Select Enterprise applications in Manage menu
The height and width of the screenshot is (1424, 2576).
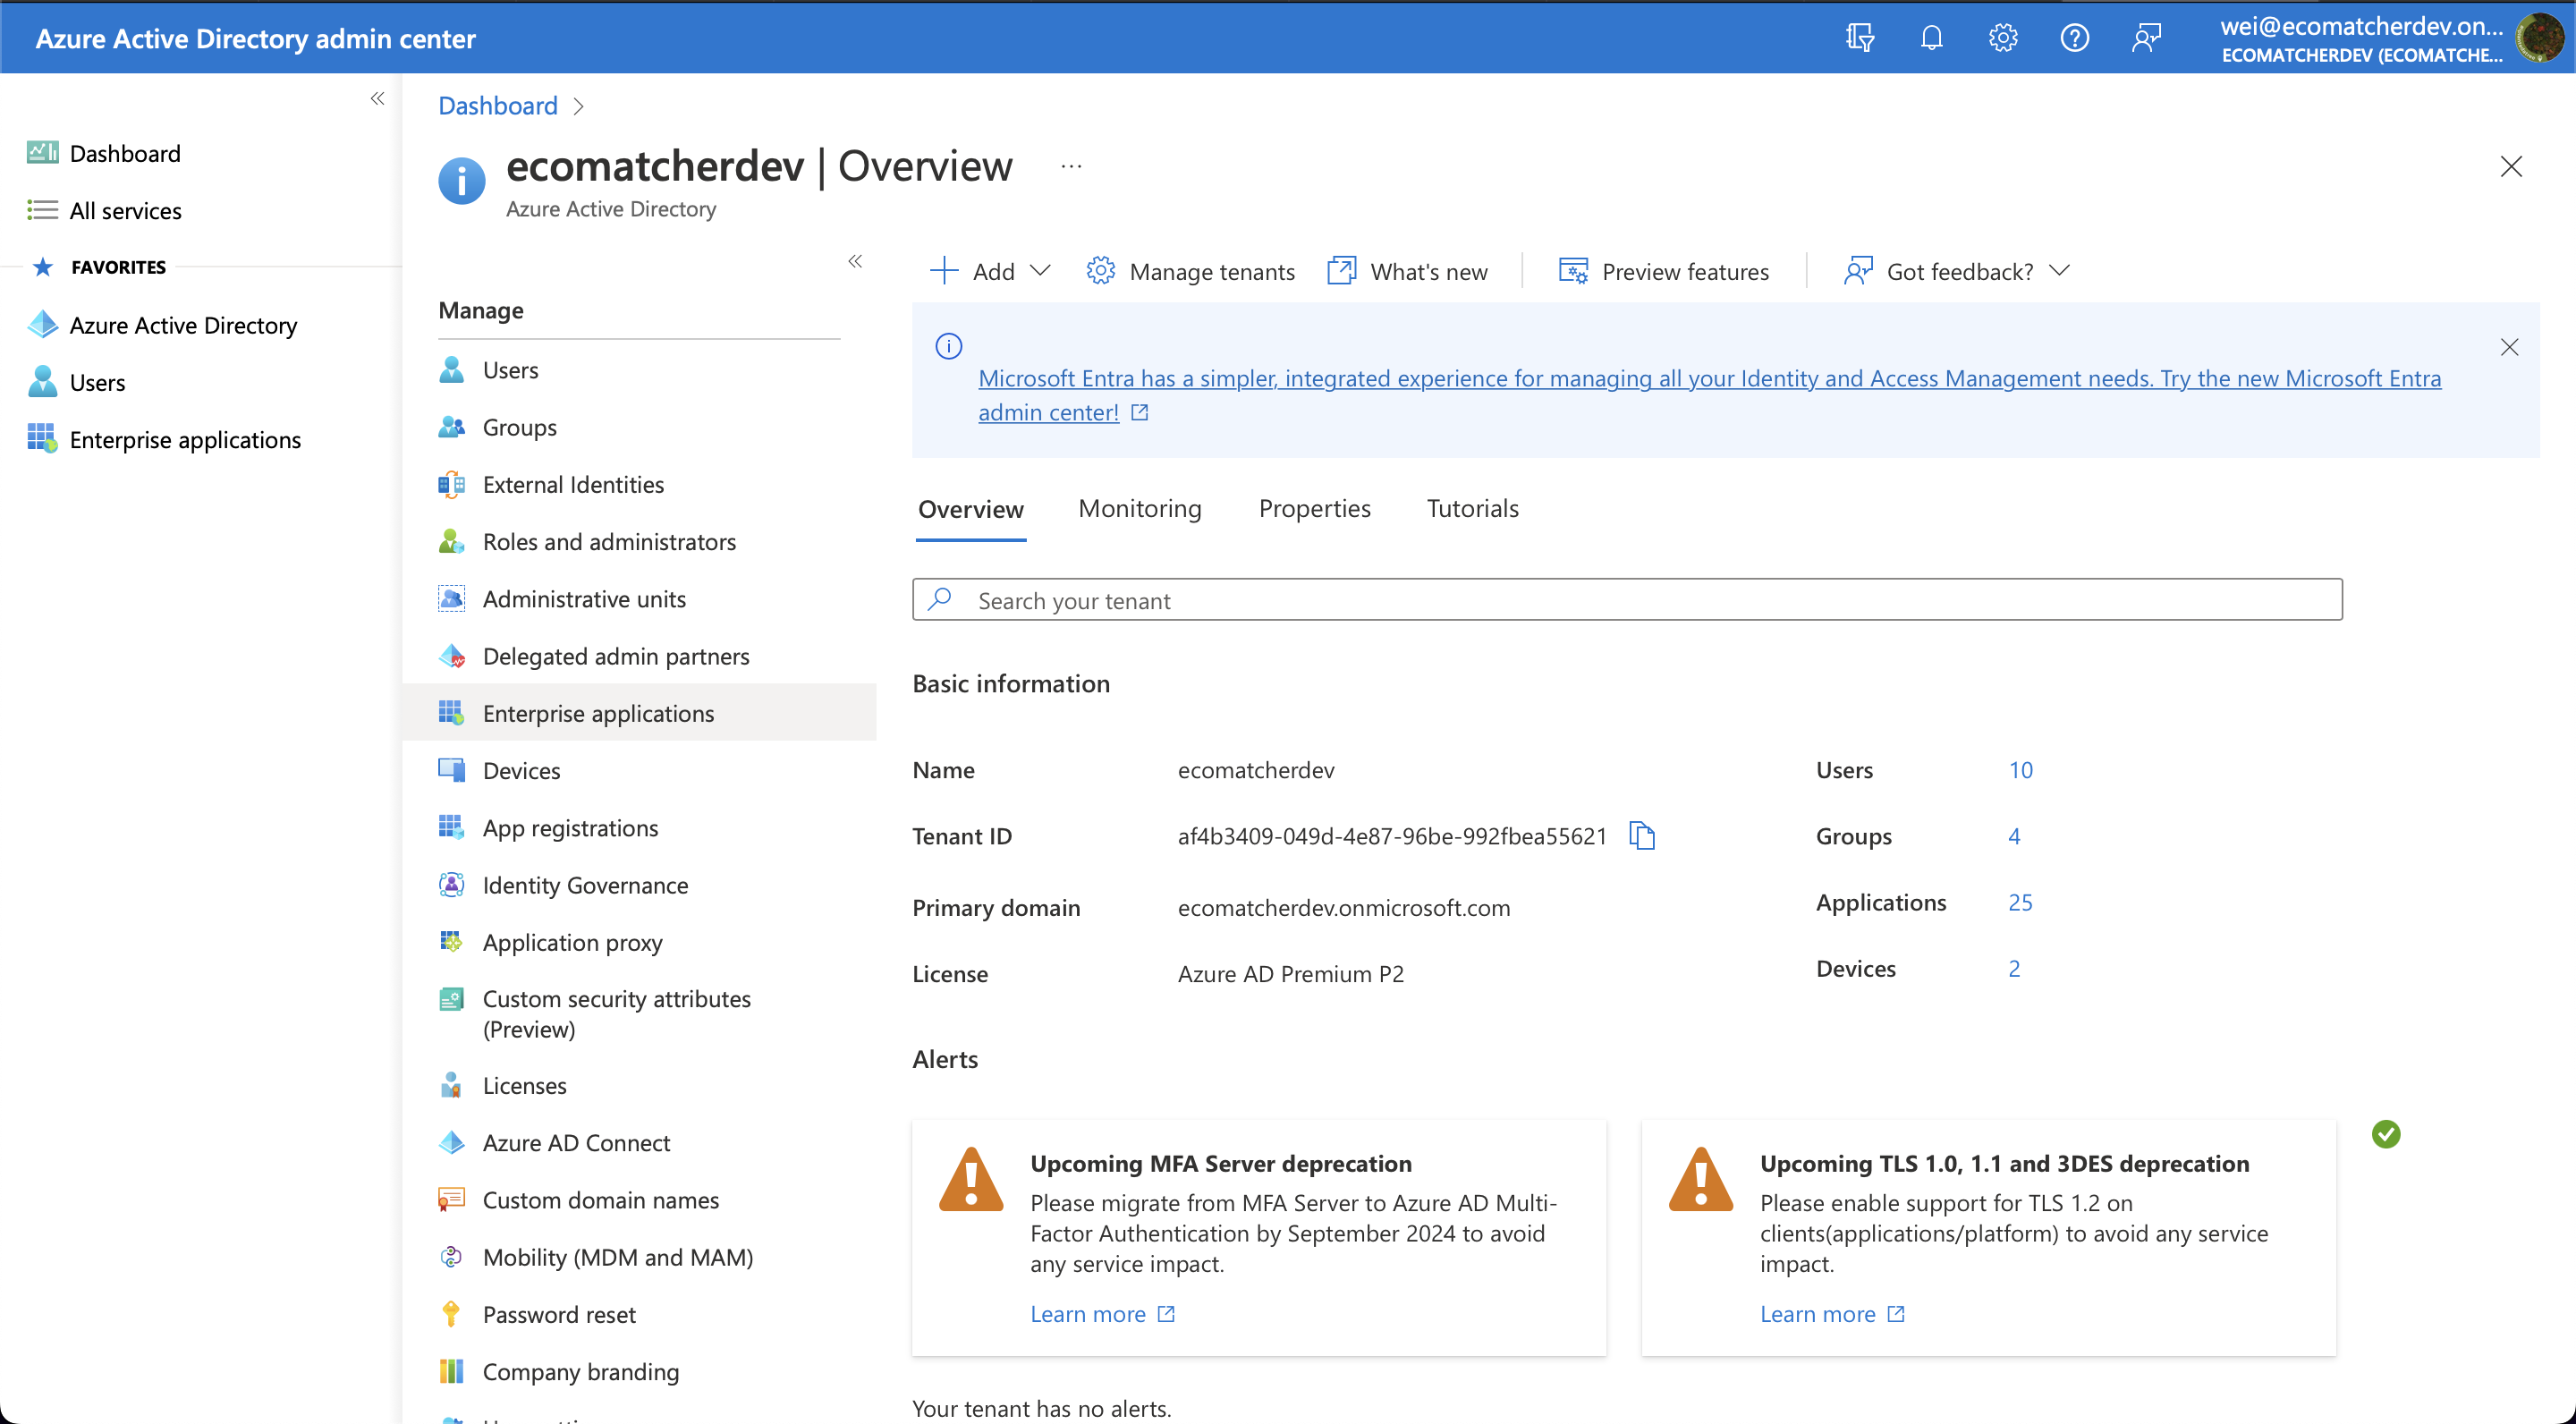[640, 713]
